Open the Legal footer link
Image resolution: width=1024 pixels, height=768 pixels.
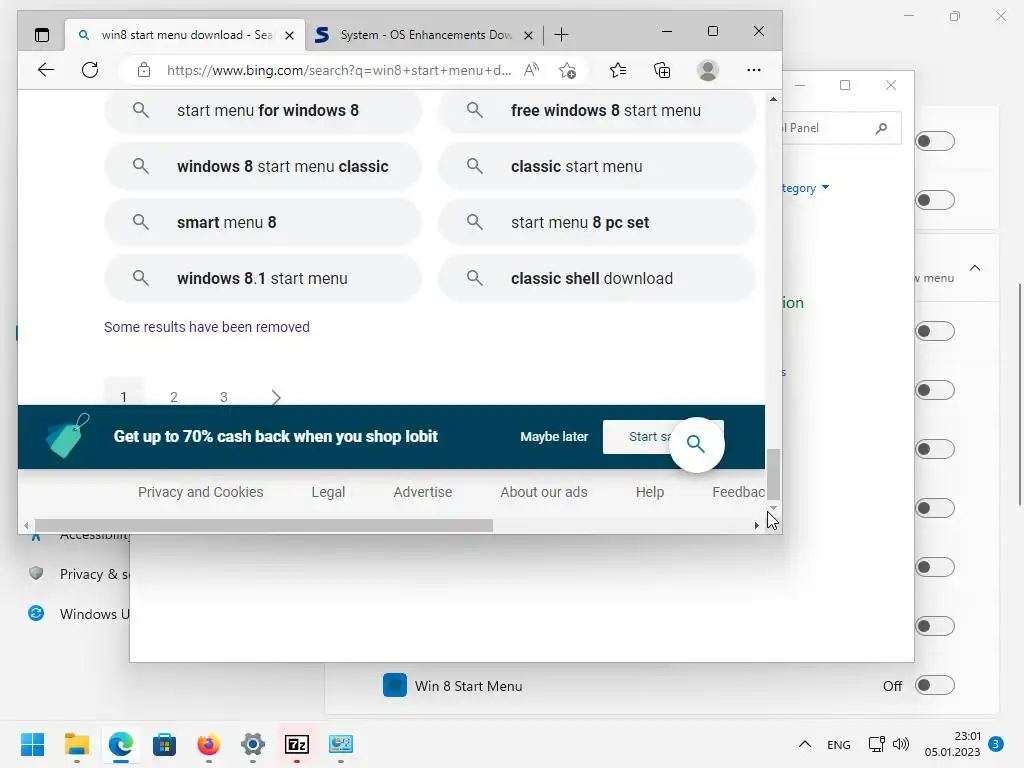click(x=328, y=492)
